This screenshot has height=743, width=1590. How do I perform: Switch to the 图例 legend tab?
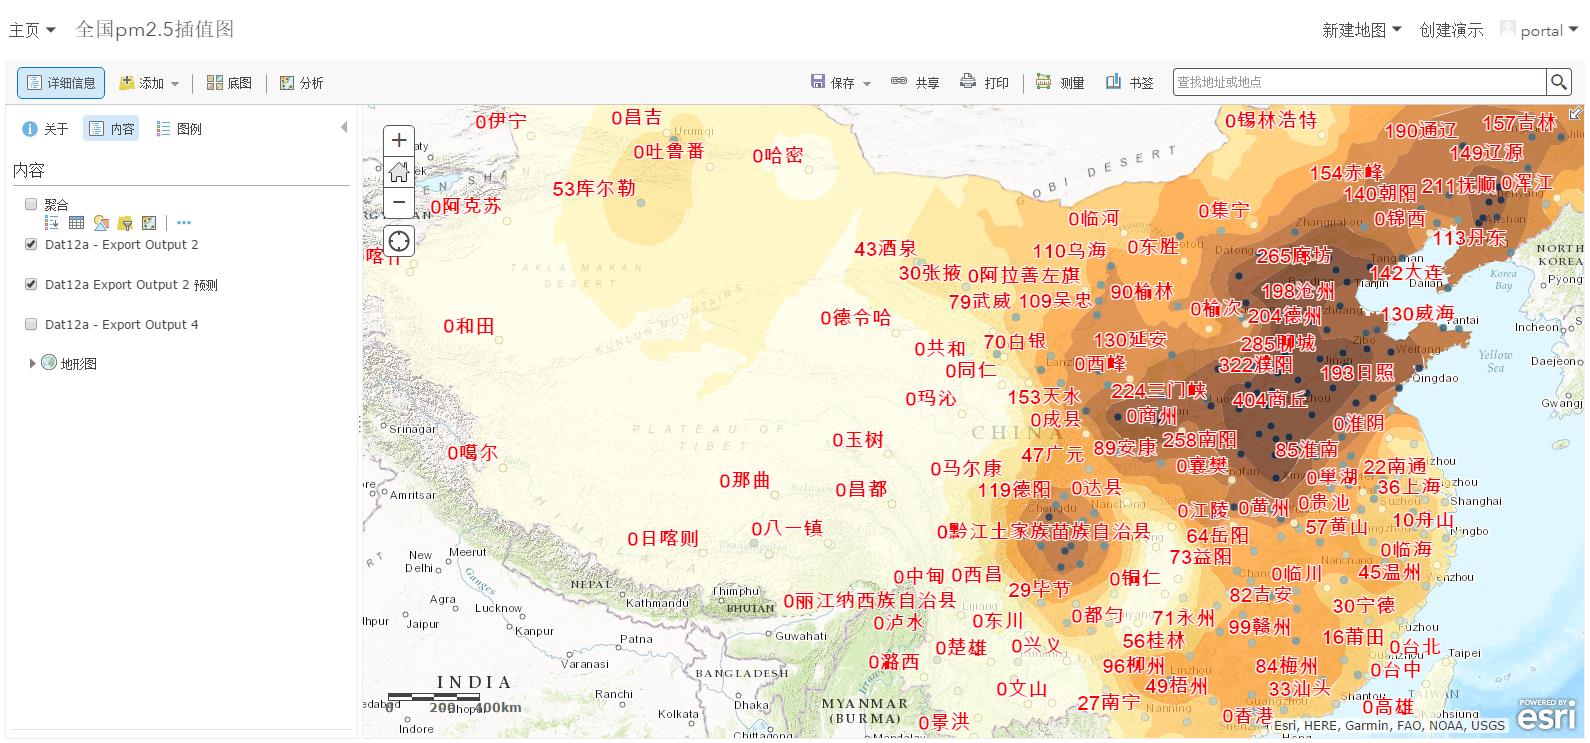pos(179,128)
